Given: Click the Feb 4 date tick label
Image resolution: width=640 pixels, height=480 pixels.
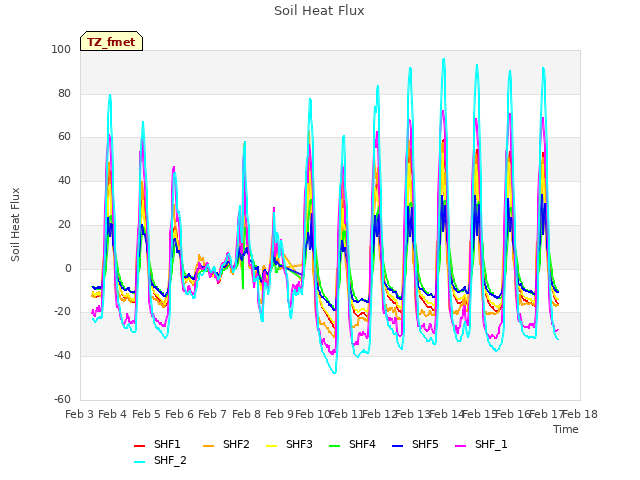Looking at the screenshot, I should (x=113, y=414).
